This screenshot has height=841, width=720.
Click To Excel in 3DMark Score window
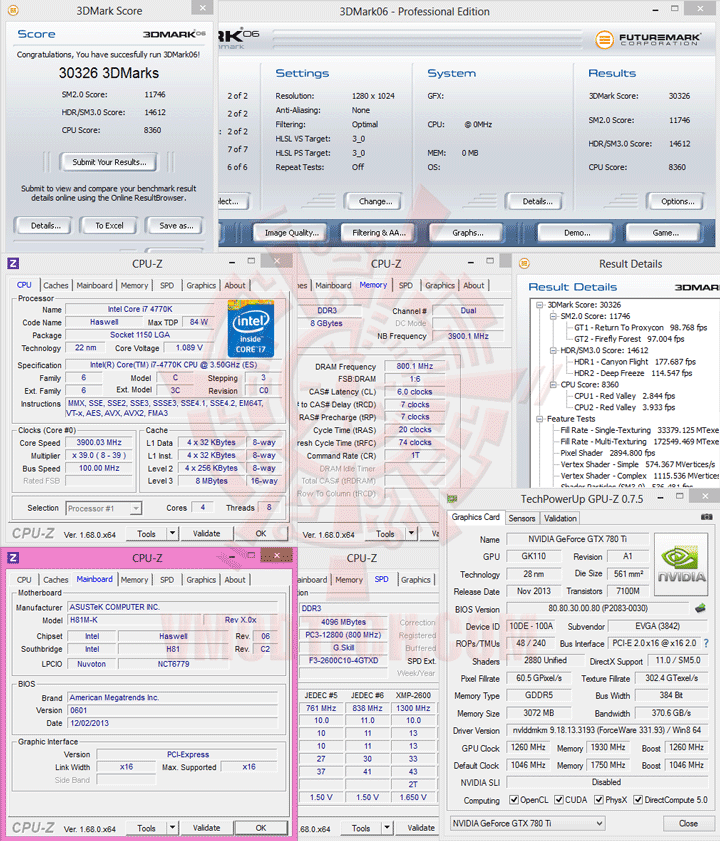point(109,226)
